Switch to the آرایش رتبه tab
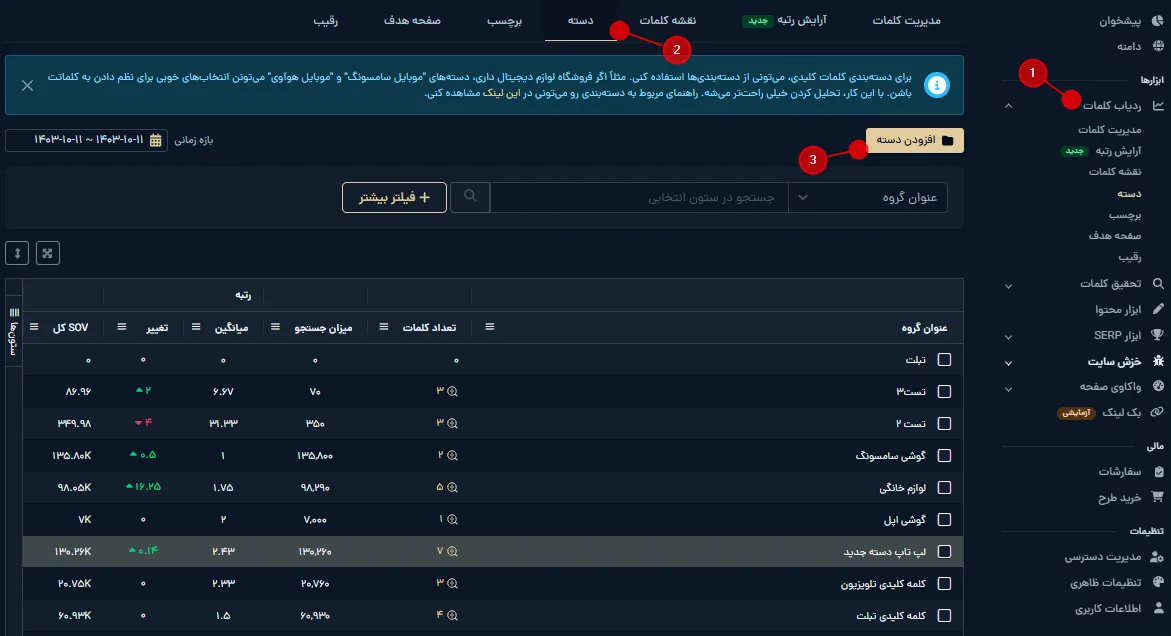This screenshot has width=1171, height=636. (784, 20)
